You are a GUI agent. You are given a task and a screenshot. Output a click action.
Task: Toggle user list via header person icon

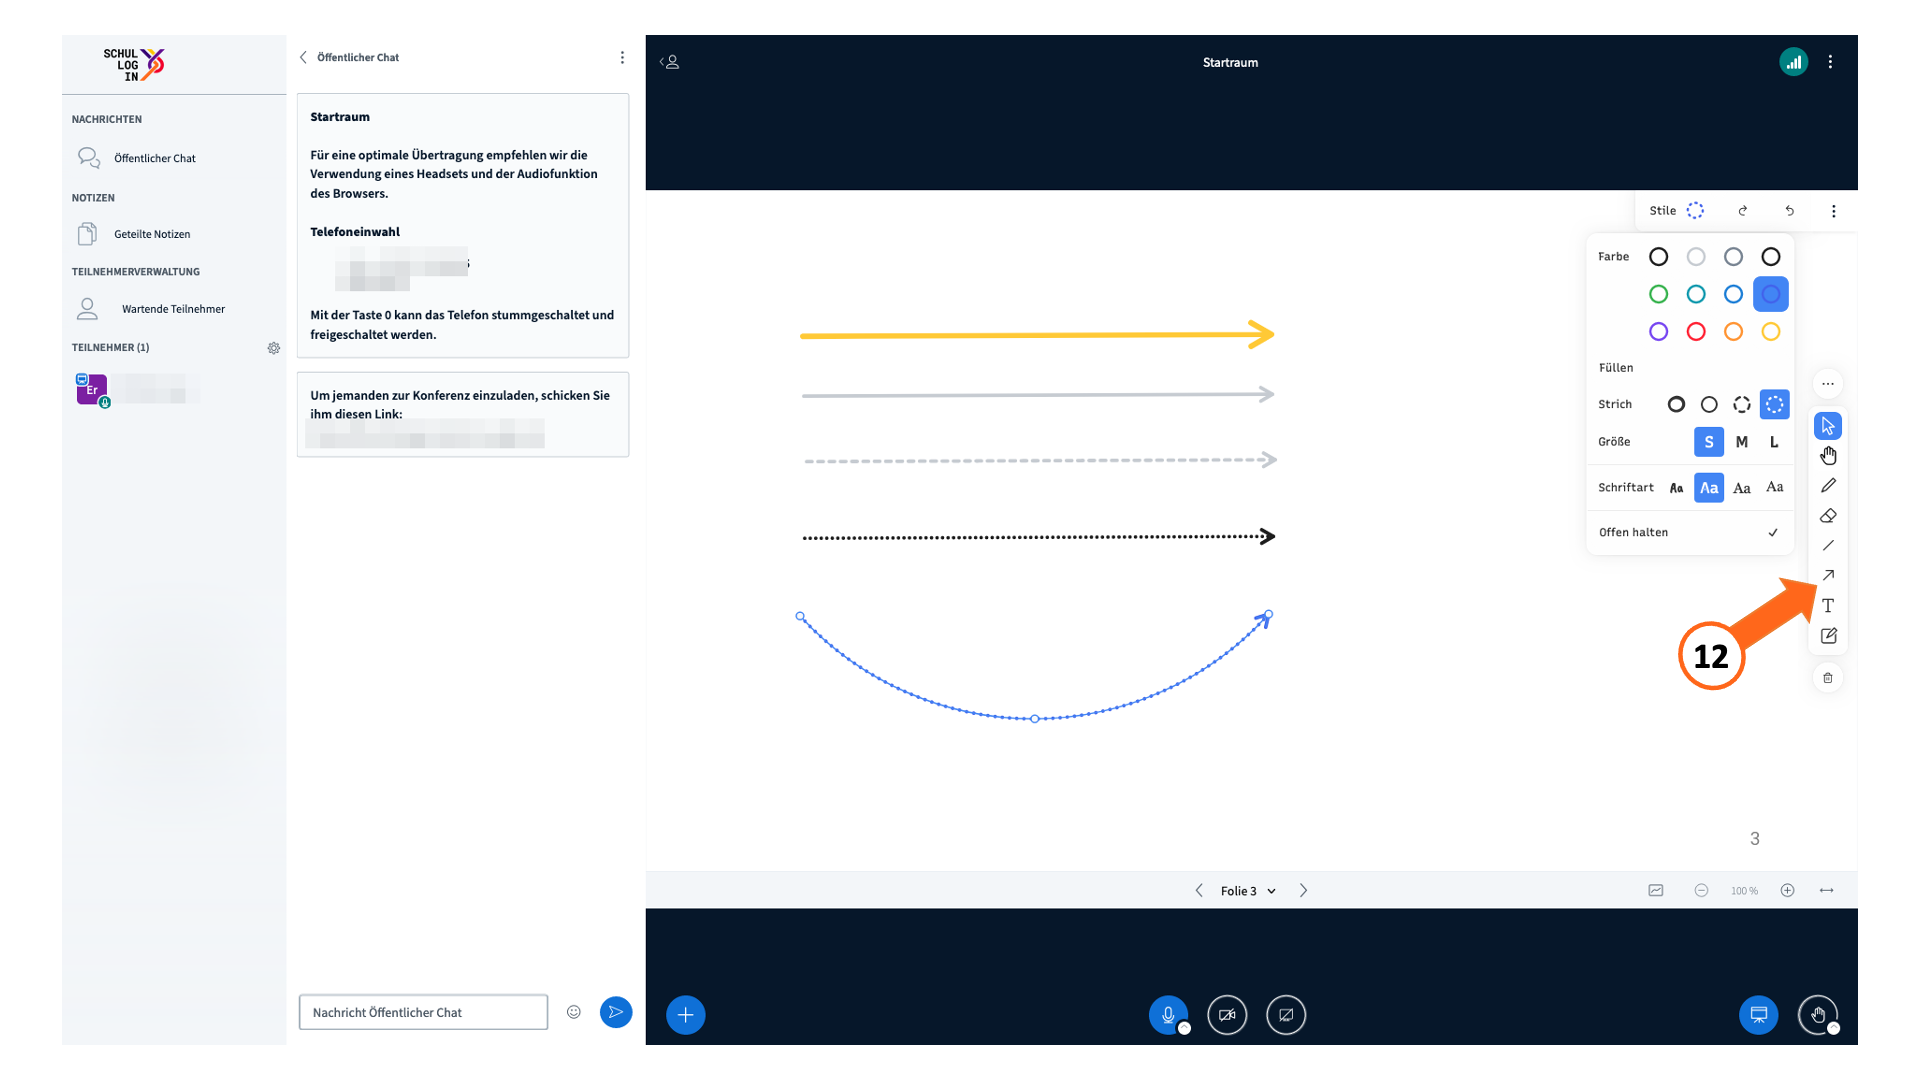[670, 62]
